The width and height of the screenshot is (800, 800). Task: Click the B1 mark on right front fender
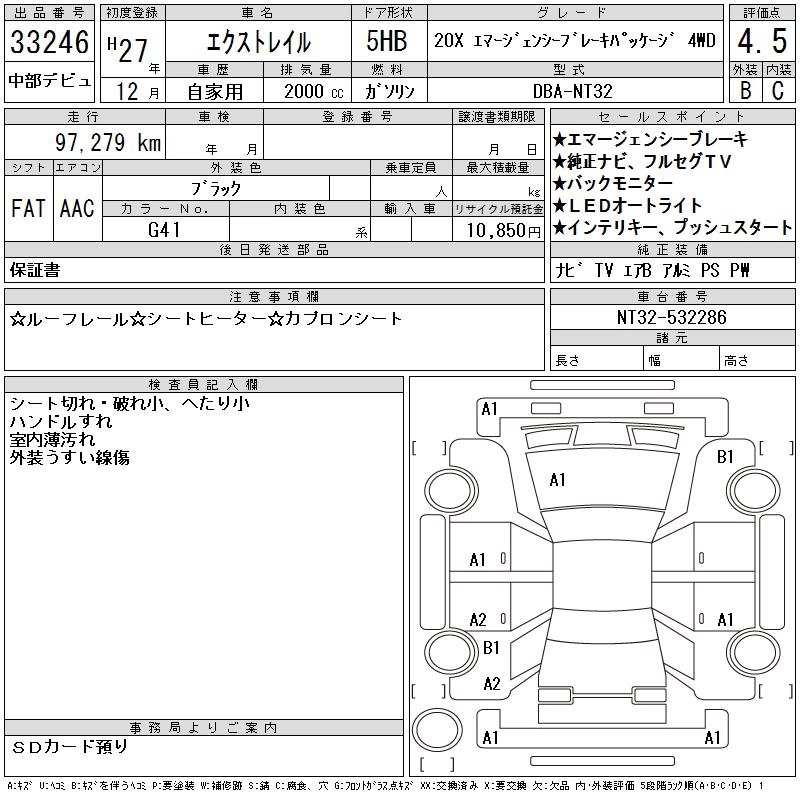(x=725, y=457)
